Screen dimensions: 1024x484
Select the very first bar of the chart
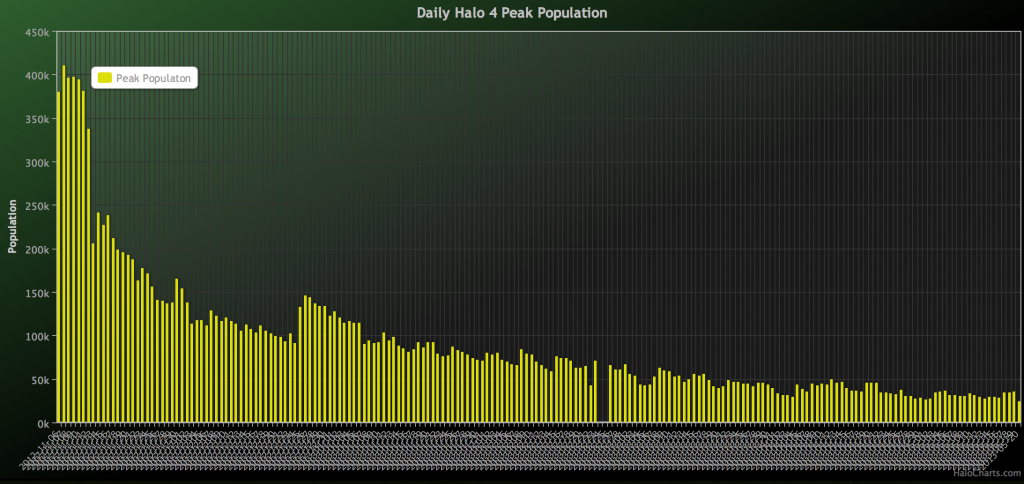59,257
